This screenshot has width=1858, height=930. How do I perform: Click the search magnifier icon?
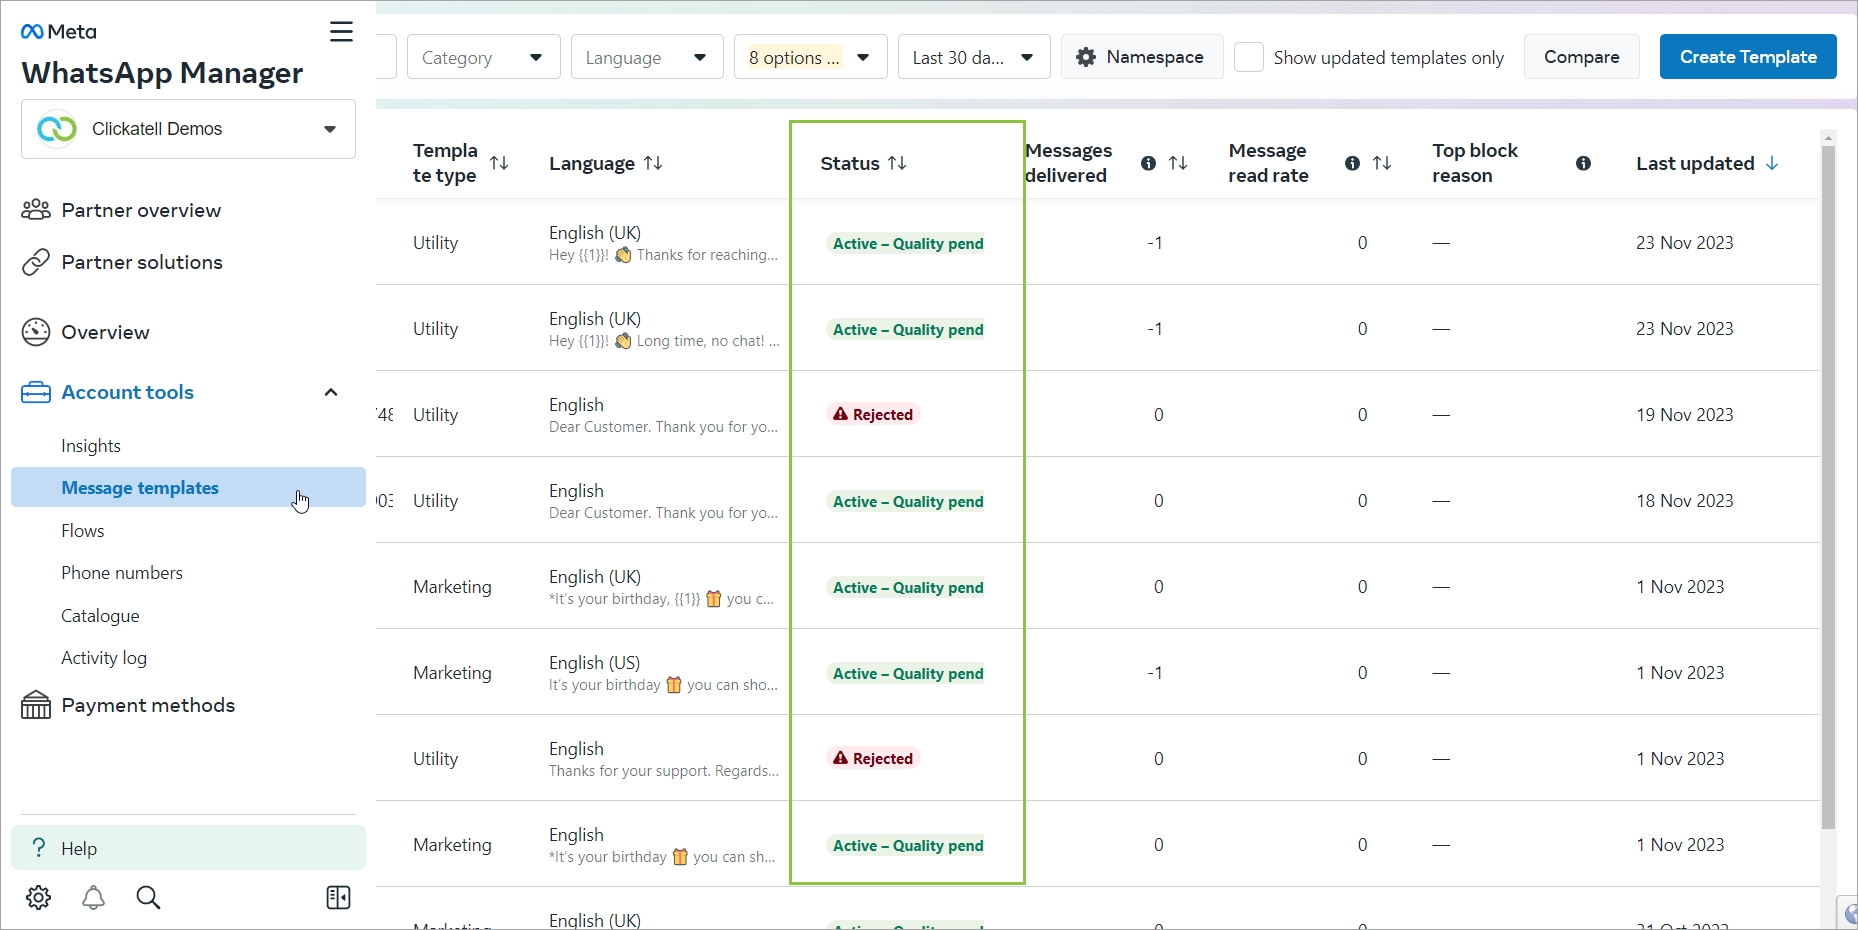tap(148, 898)
